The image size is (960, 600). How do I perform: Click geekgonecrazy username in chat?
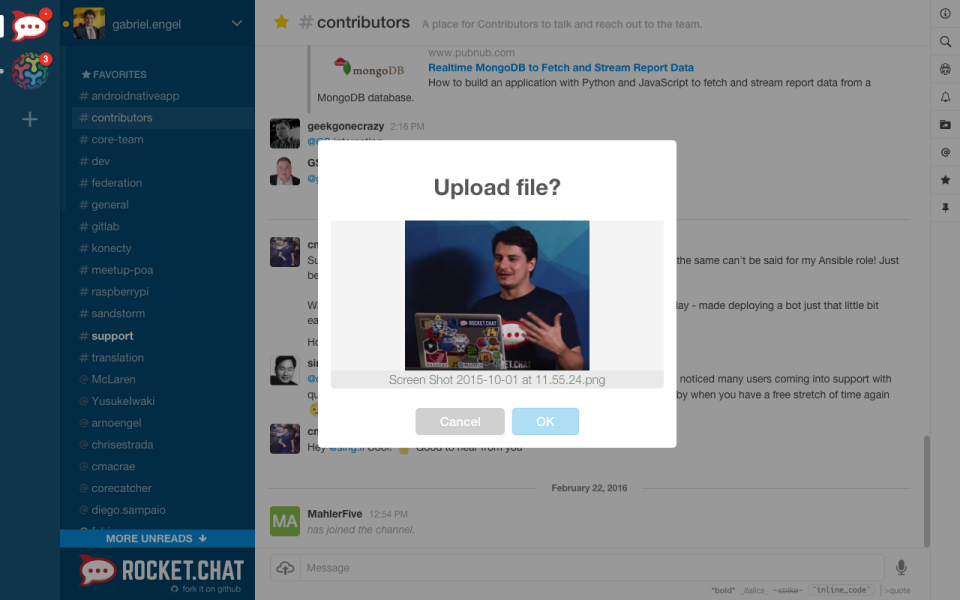click(x=345, y=126)
